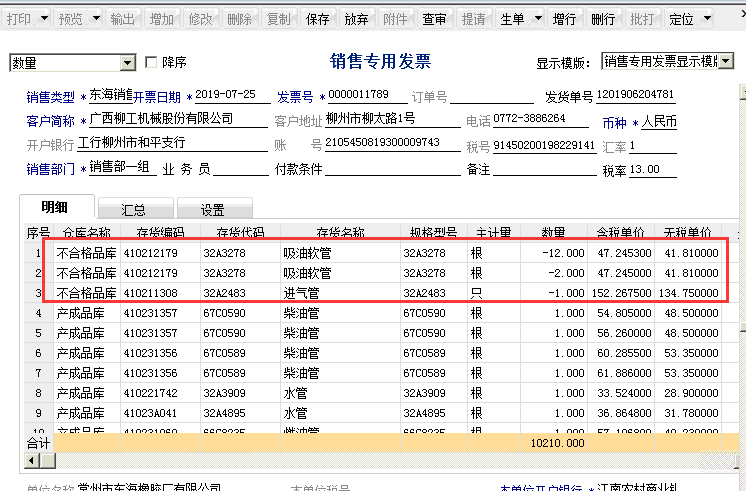Click the 打印 toolbar button
This screenshot has width=746, height=491.
tap(19, 19)
